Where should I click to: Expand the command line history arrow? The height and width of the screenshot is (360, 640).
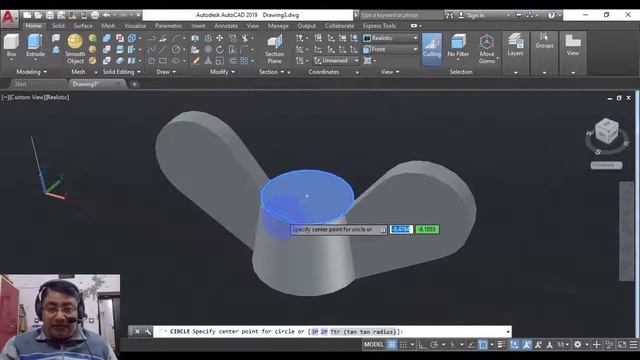(508, 331)
